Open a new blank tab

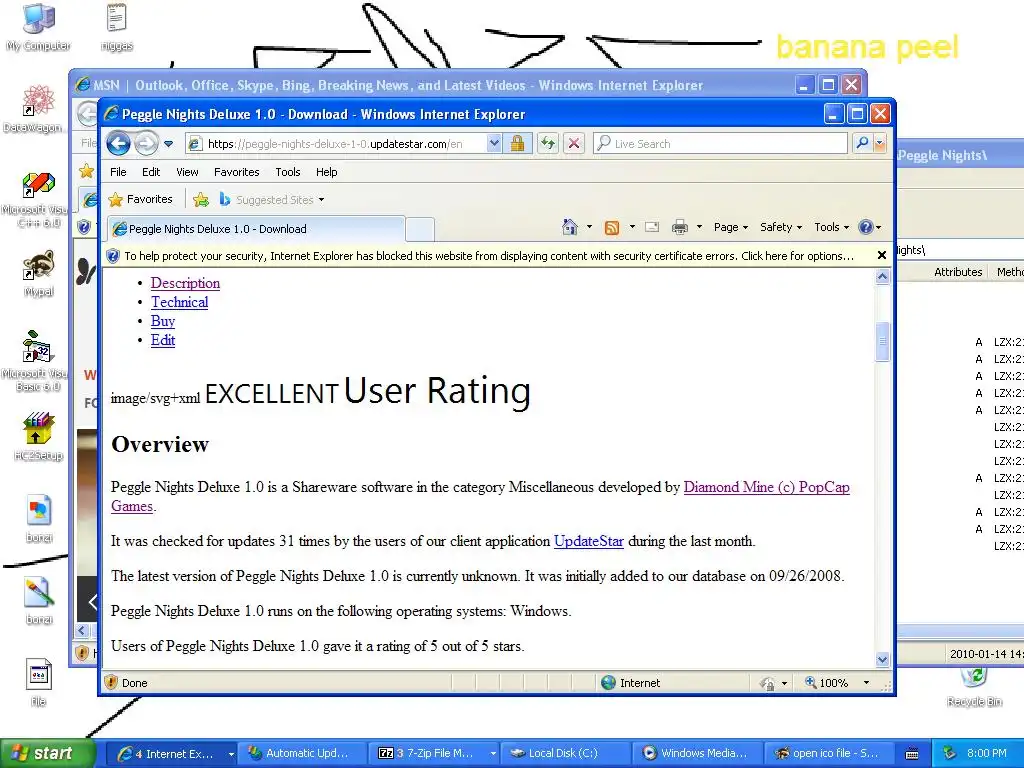click(x=420, y=229)
